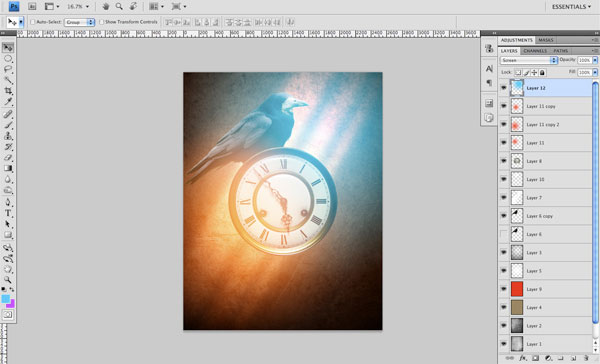Open the Screen blend mode dropdown
Viewport: 600px width, 364px height.
click(528, 60)
